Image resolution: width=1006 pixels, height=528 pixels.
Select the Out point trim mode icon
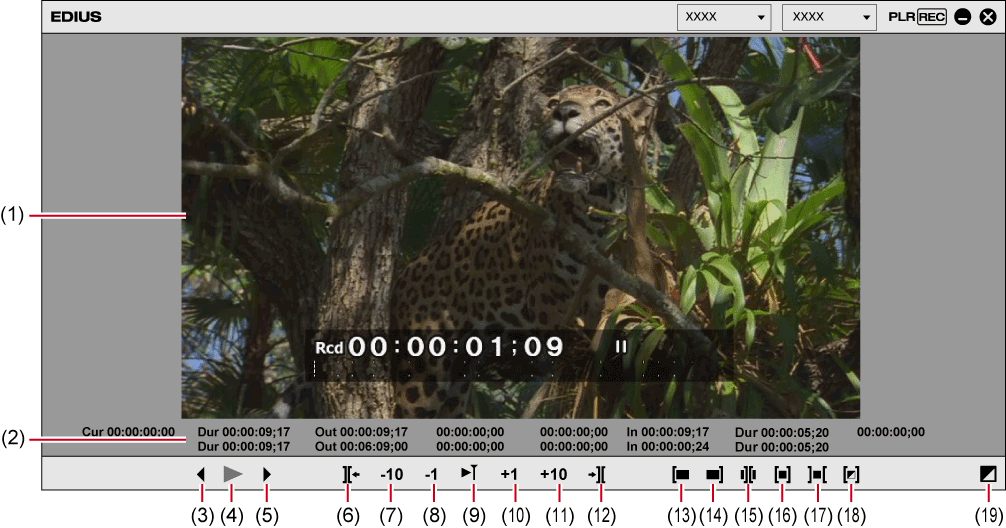714,474
